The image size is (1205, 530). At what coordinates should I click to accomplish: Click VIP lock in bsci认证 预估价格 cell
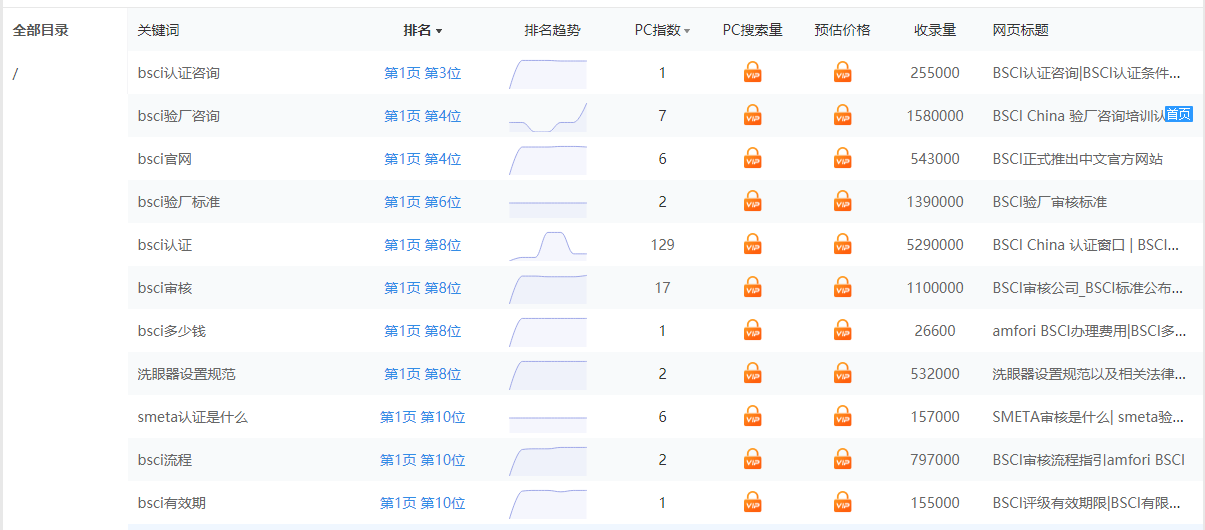843,244
